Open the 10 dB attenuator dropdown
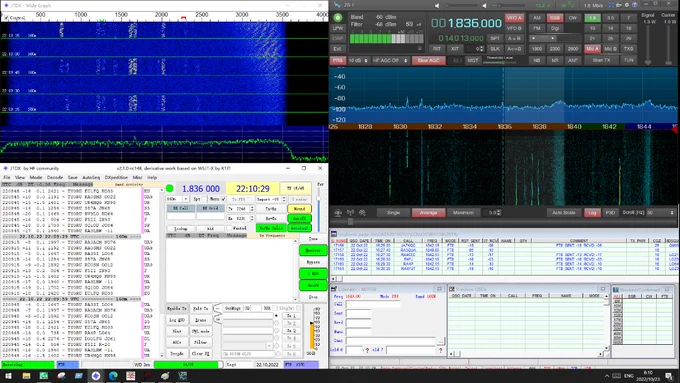This screenshot has width=680, height=383. point(359,60)
